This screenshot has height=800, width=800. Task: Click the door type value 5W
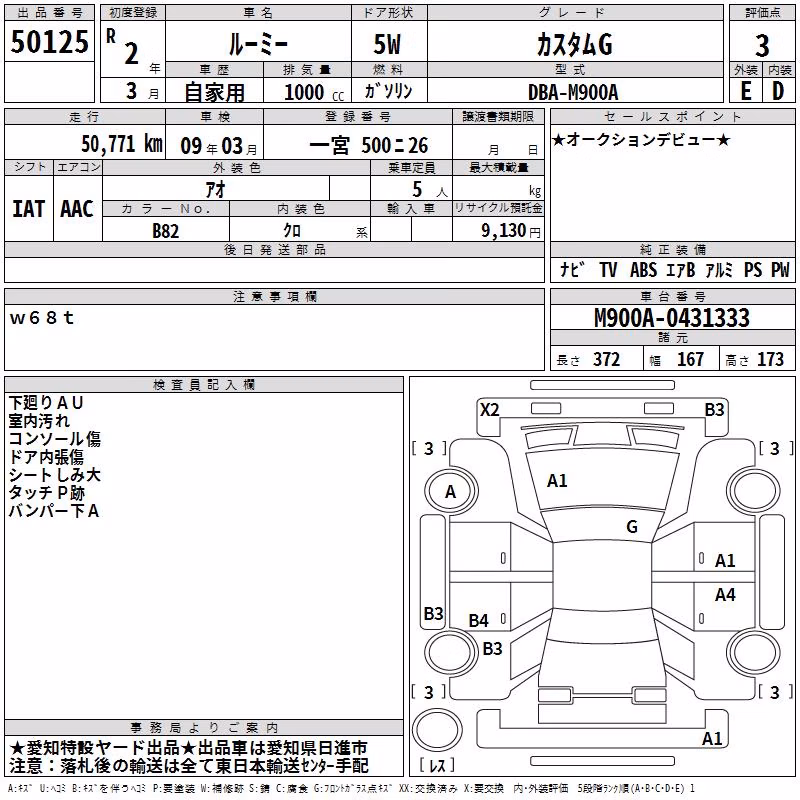click(388, 44)
